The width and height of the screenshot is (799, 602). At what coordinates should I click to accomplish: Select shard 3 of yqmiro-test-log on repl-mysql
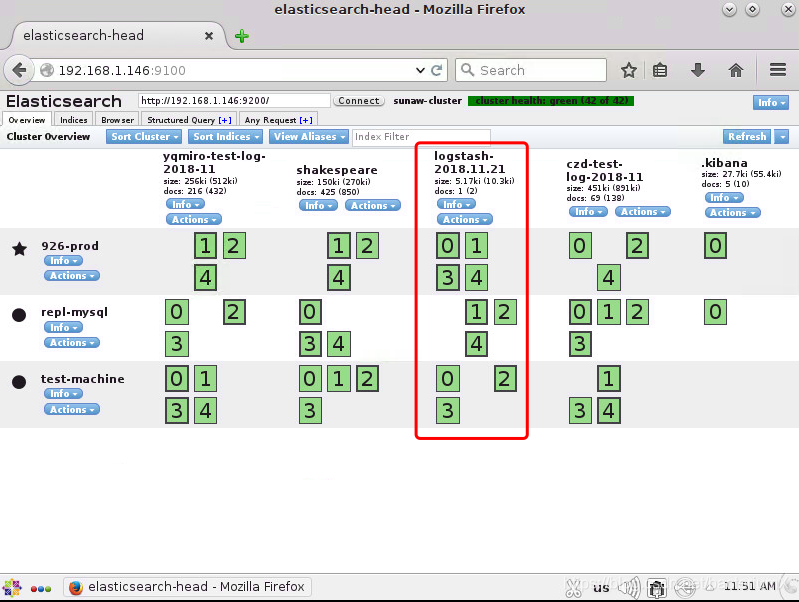click(177, 344)
